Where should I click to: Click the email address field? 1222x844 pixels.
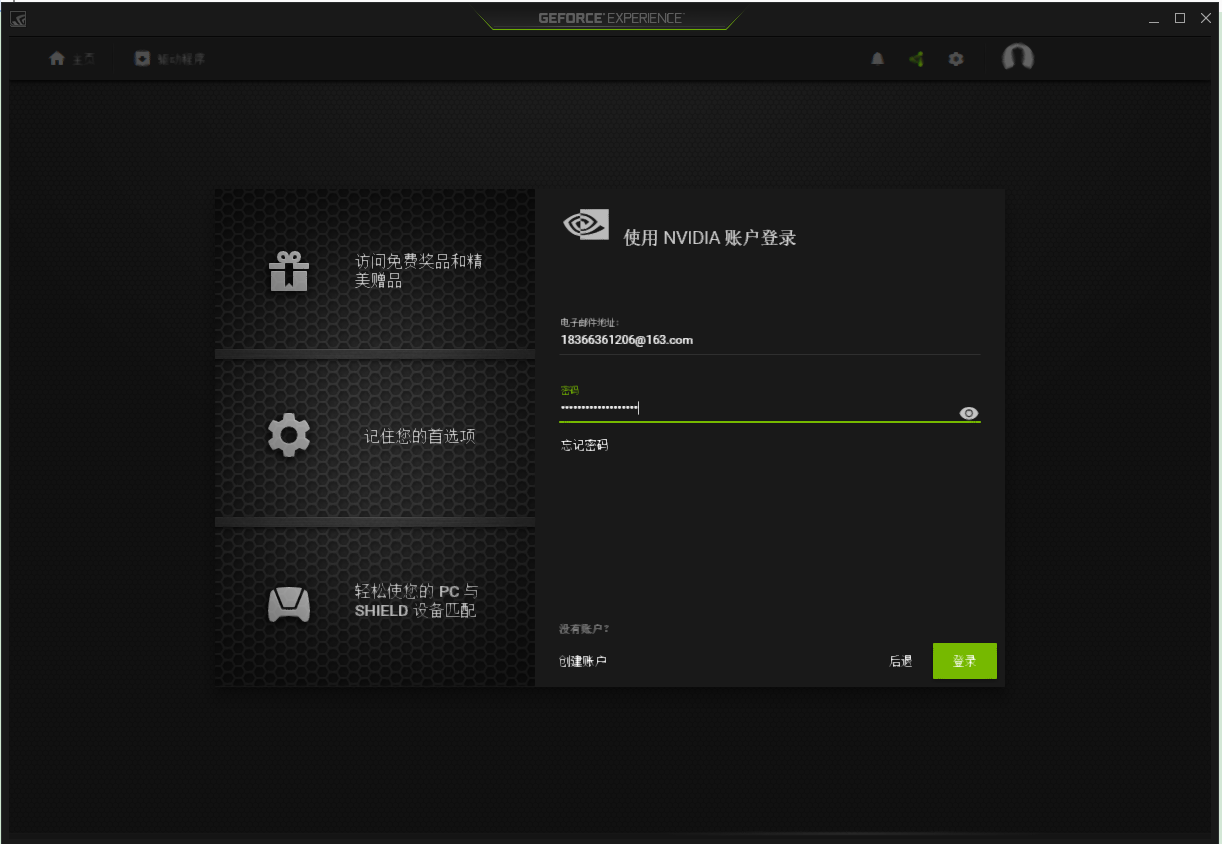(770, 340)
